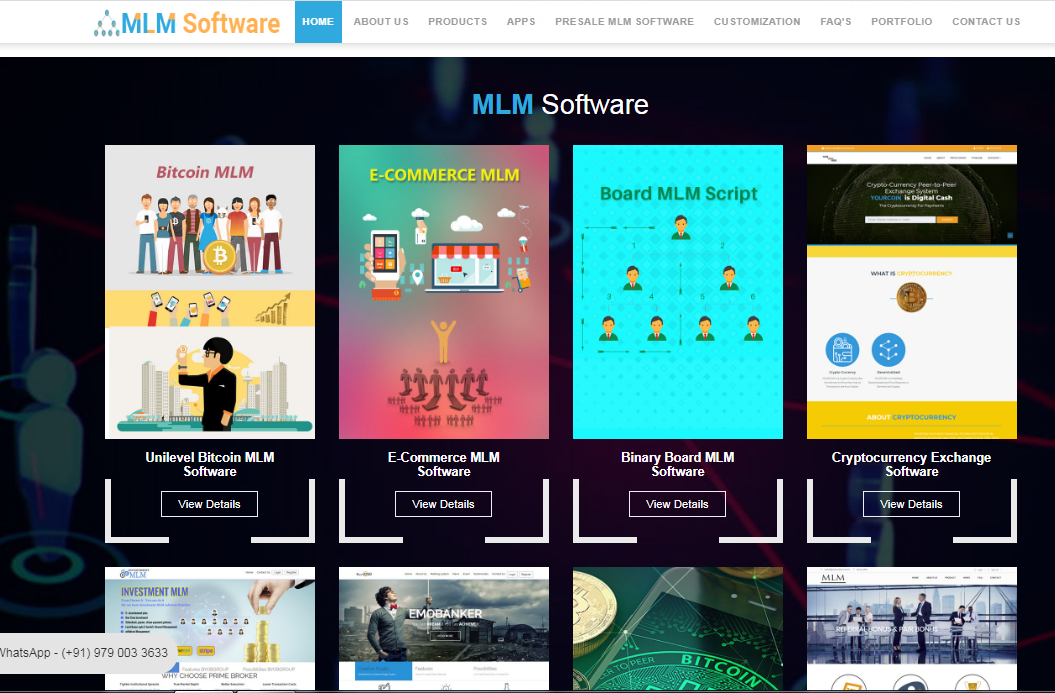This screenshot has height=693, width=1055.
Task: Select the HOME tab in navigation
Action: [x=318, y=21]
